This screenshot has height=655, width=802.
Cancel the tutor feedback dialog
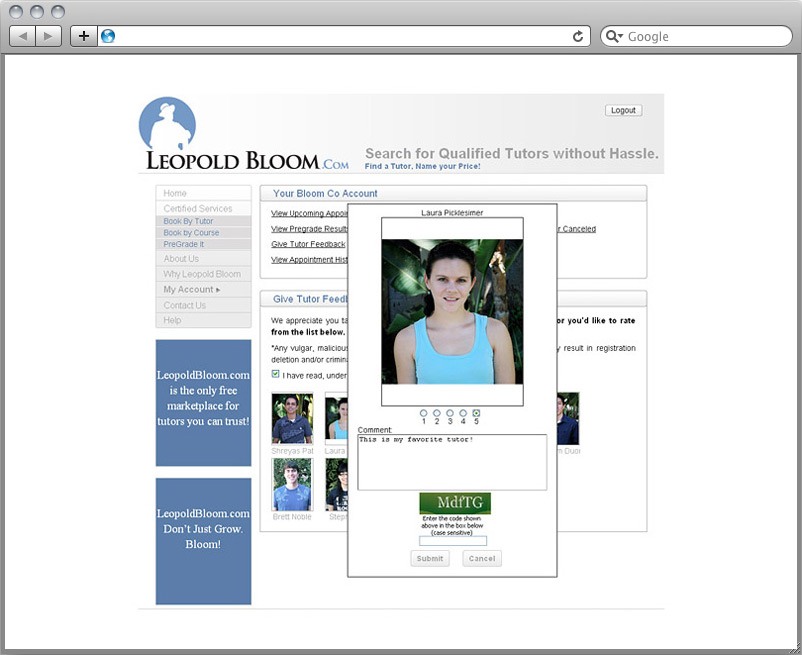pyautogui.click(x=482, y=558)
